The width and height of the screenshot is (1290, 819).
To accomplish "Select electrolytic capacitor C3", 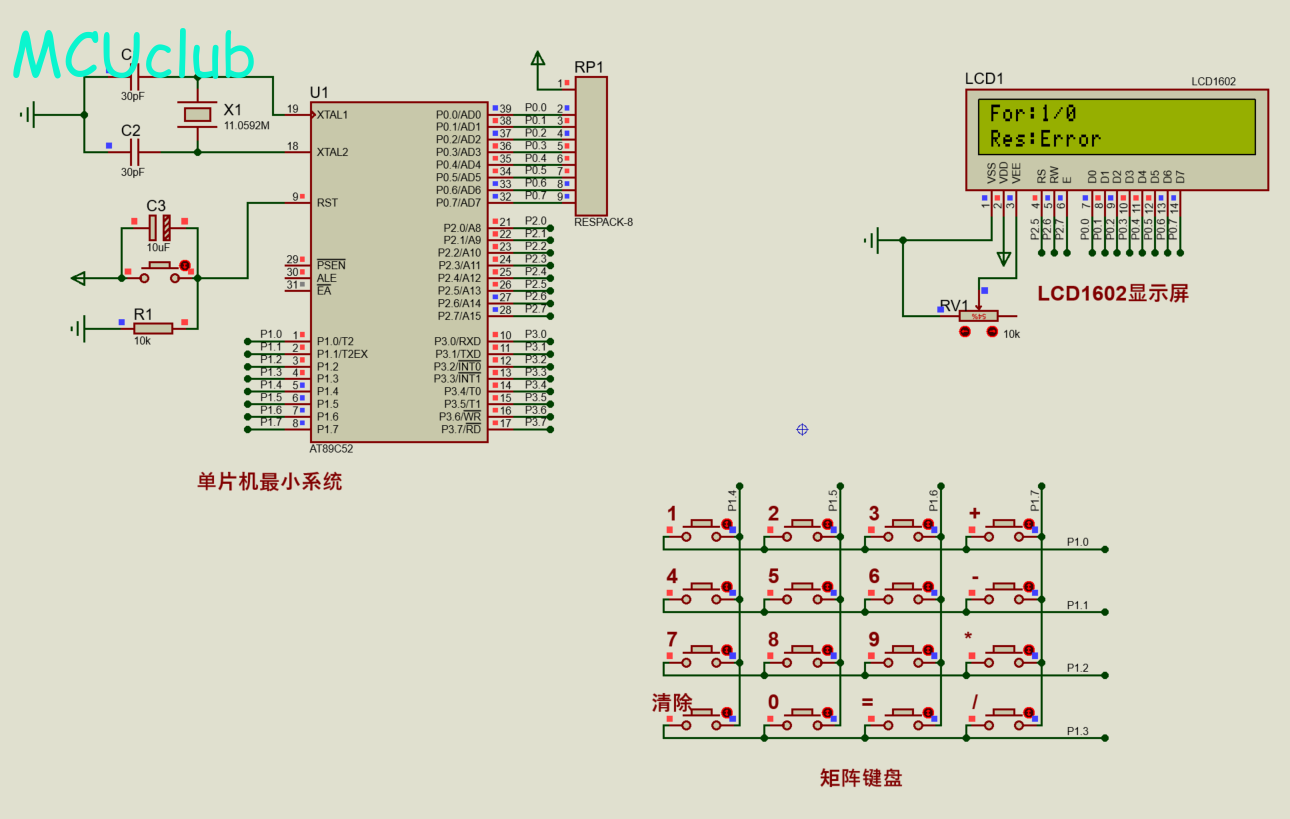I will point(160,228).
